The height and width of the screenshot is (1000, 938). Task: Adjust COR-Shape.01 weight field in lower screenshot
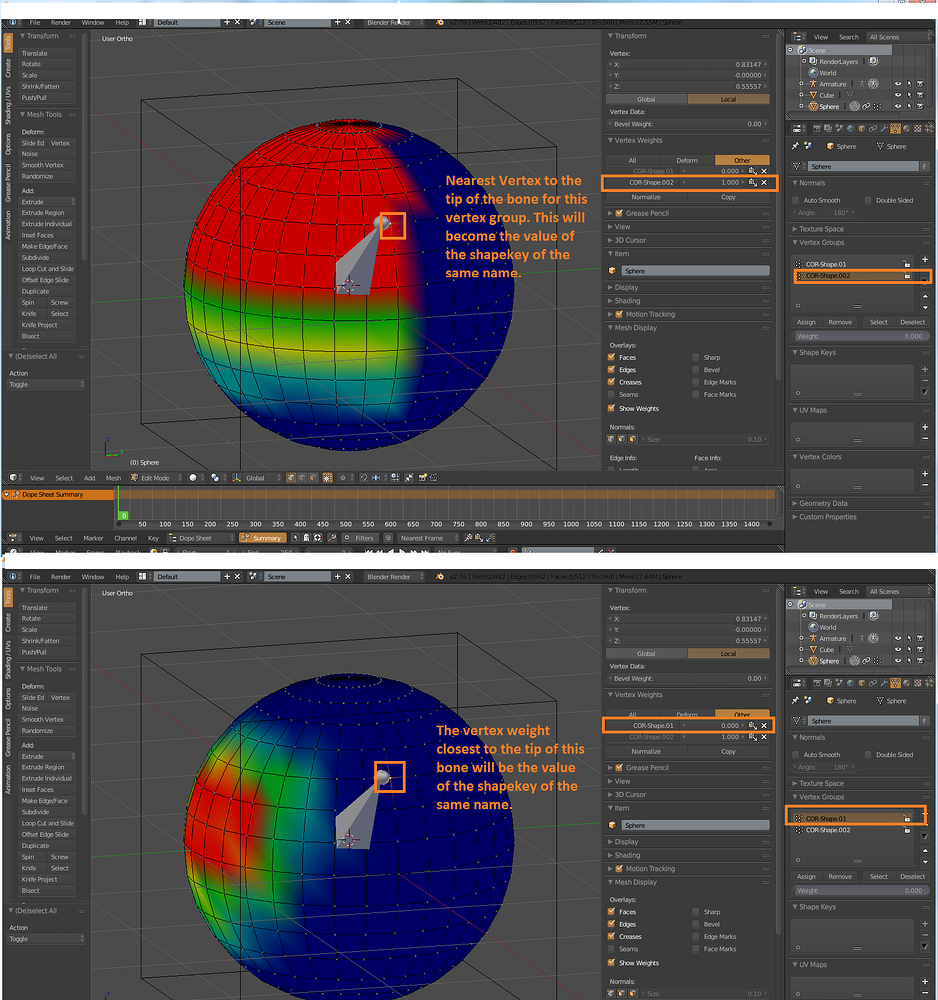coord(713,725)
